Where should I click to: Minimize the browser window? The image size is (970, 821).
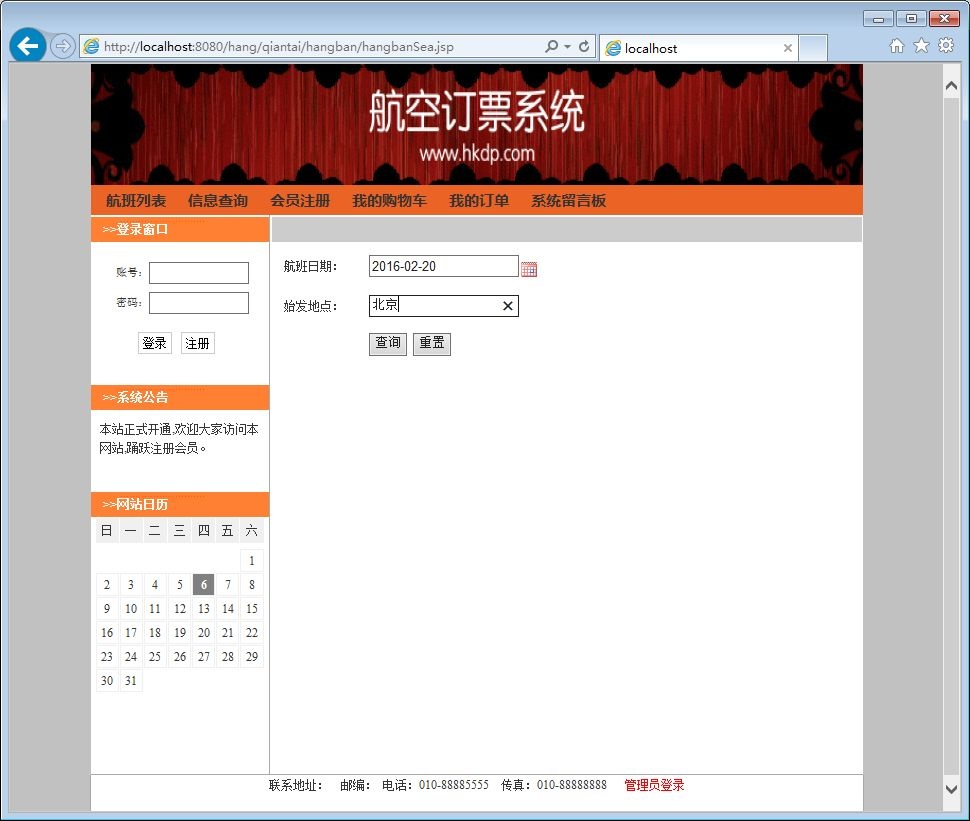click(878, 19)
